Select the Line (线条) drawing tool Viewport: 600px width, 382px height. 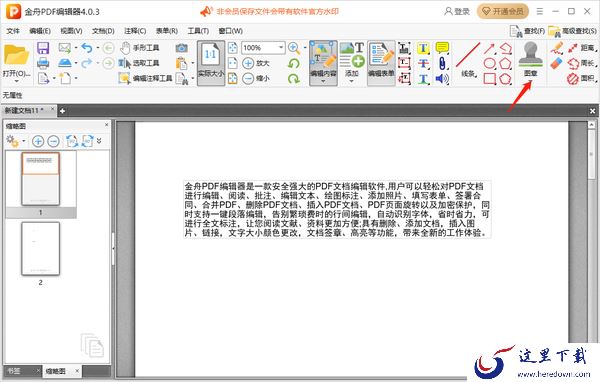pyautogui.click(x=468, y=60)
